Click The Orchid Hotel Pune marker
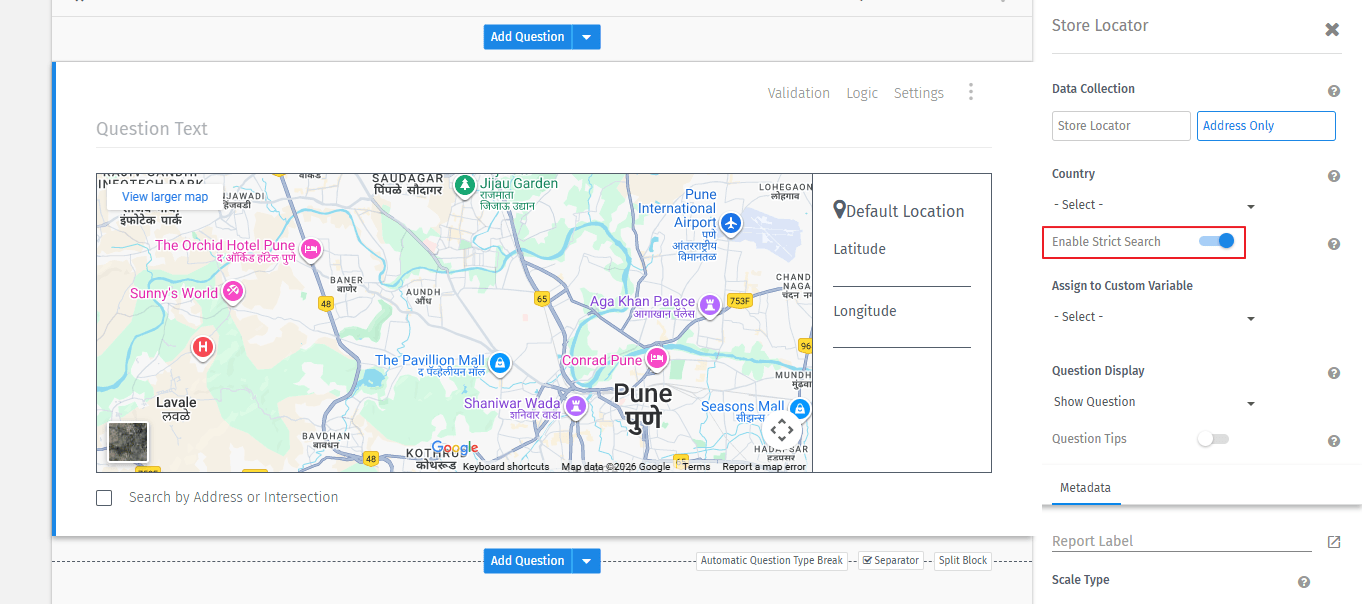Image resolution: width=1362 pixels, height=604 pixels. pyautogui.click(x=311, y=248)
